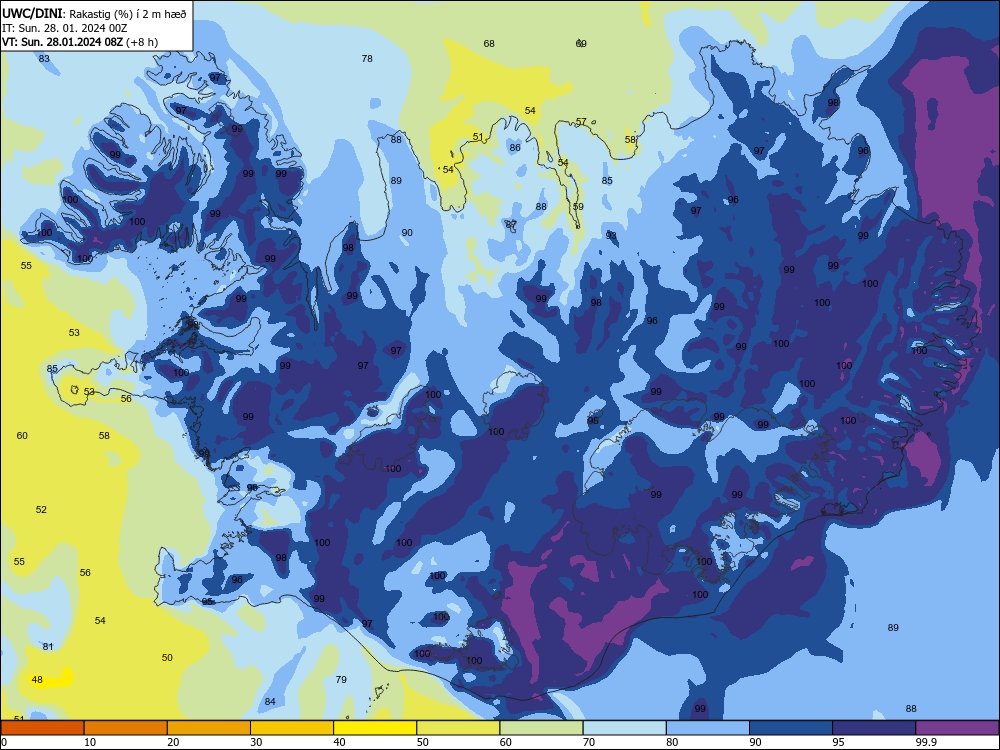Screen dimensions: 1000x750
Task: Click the map value '50' in the southwest sea
Action: coord(167,658)
